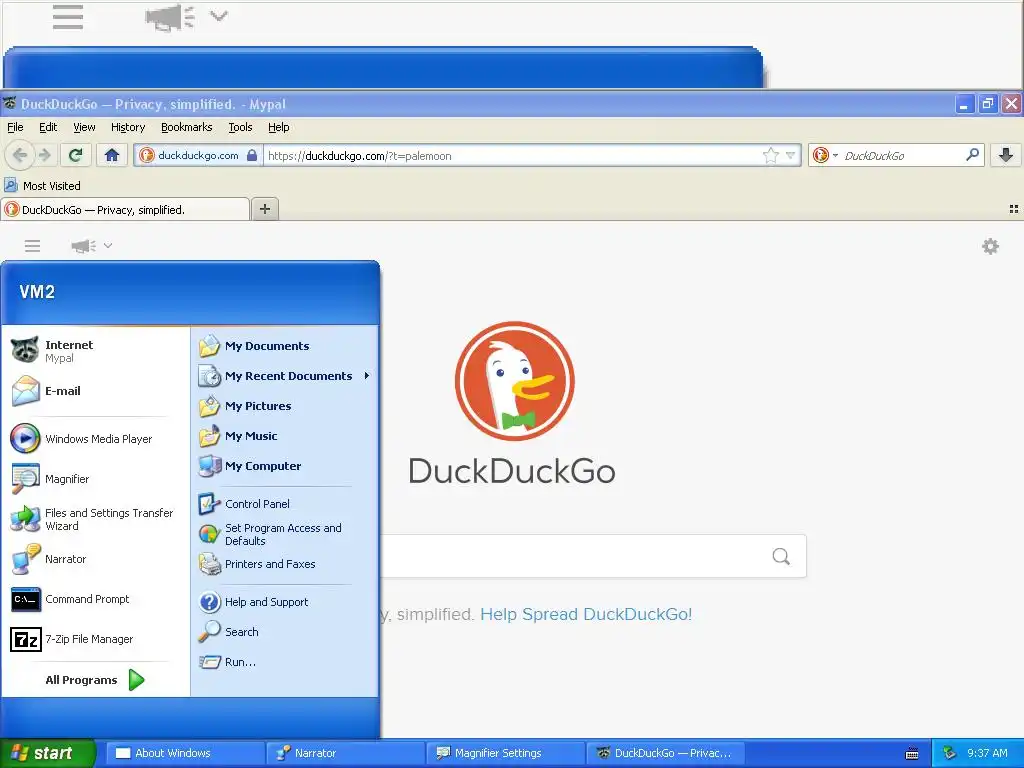Open the File menu
Image resolution: width=1024 pixels, height=768 pixels.
point(15,127)
